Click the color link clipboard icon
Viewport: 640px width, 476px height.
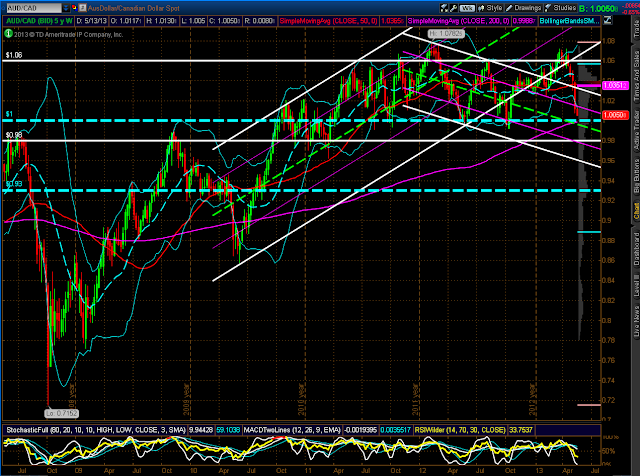74,8
